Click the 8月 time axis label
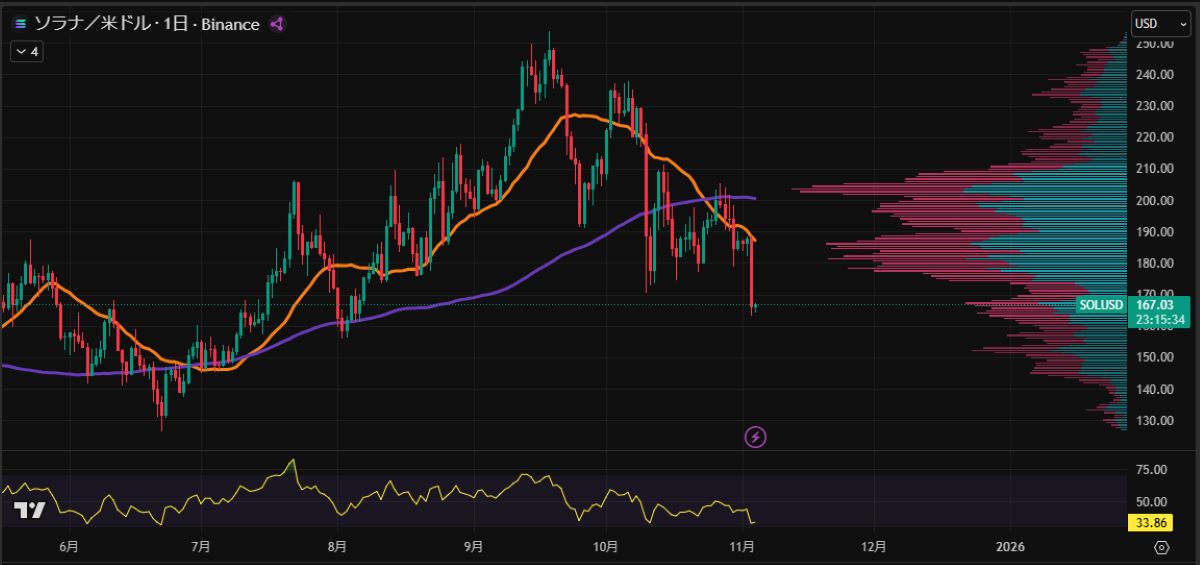Screen dimensions: 1200x565 click(337, 547)
